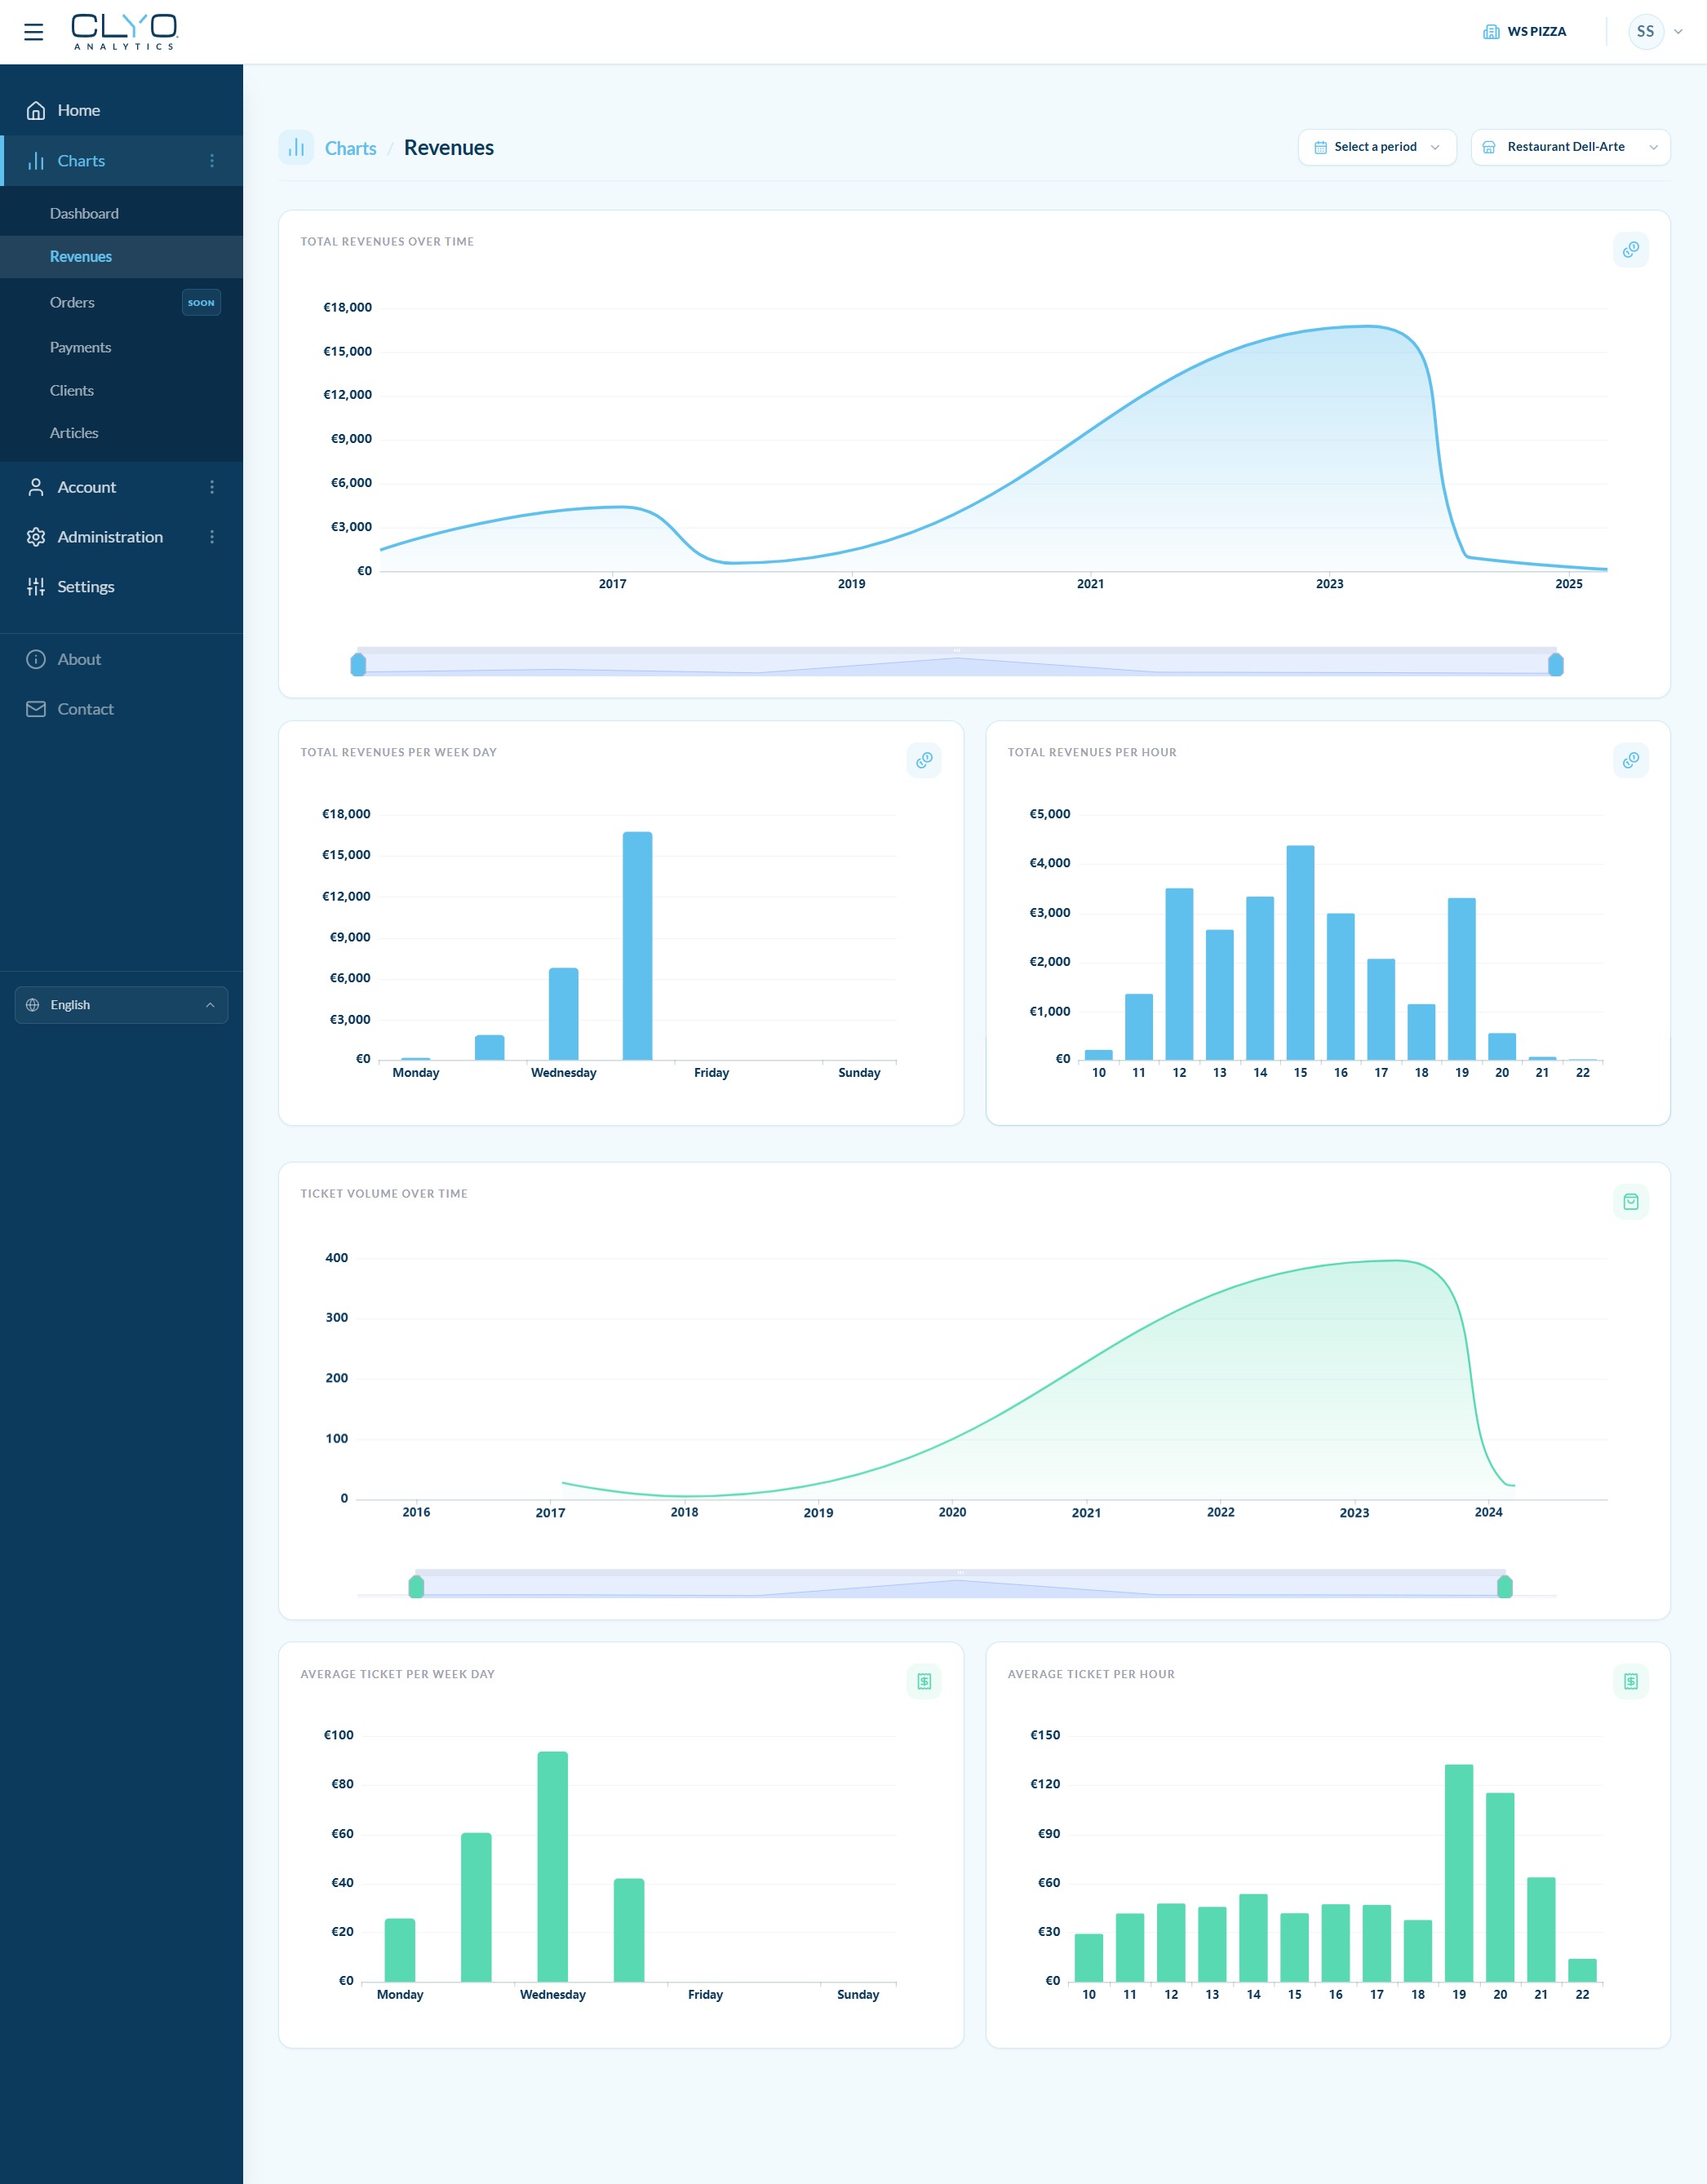This screenshot has width=1707, height=2184.
Task: Open the SS user avatar menu
Action: tap(1645, 32)
